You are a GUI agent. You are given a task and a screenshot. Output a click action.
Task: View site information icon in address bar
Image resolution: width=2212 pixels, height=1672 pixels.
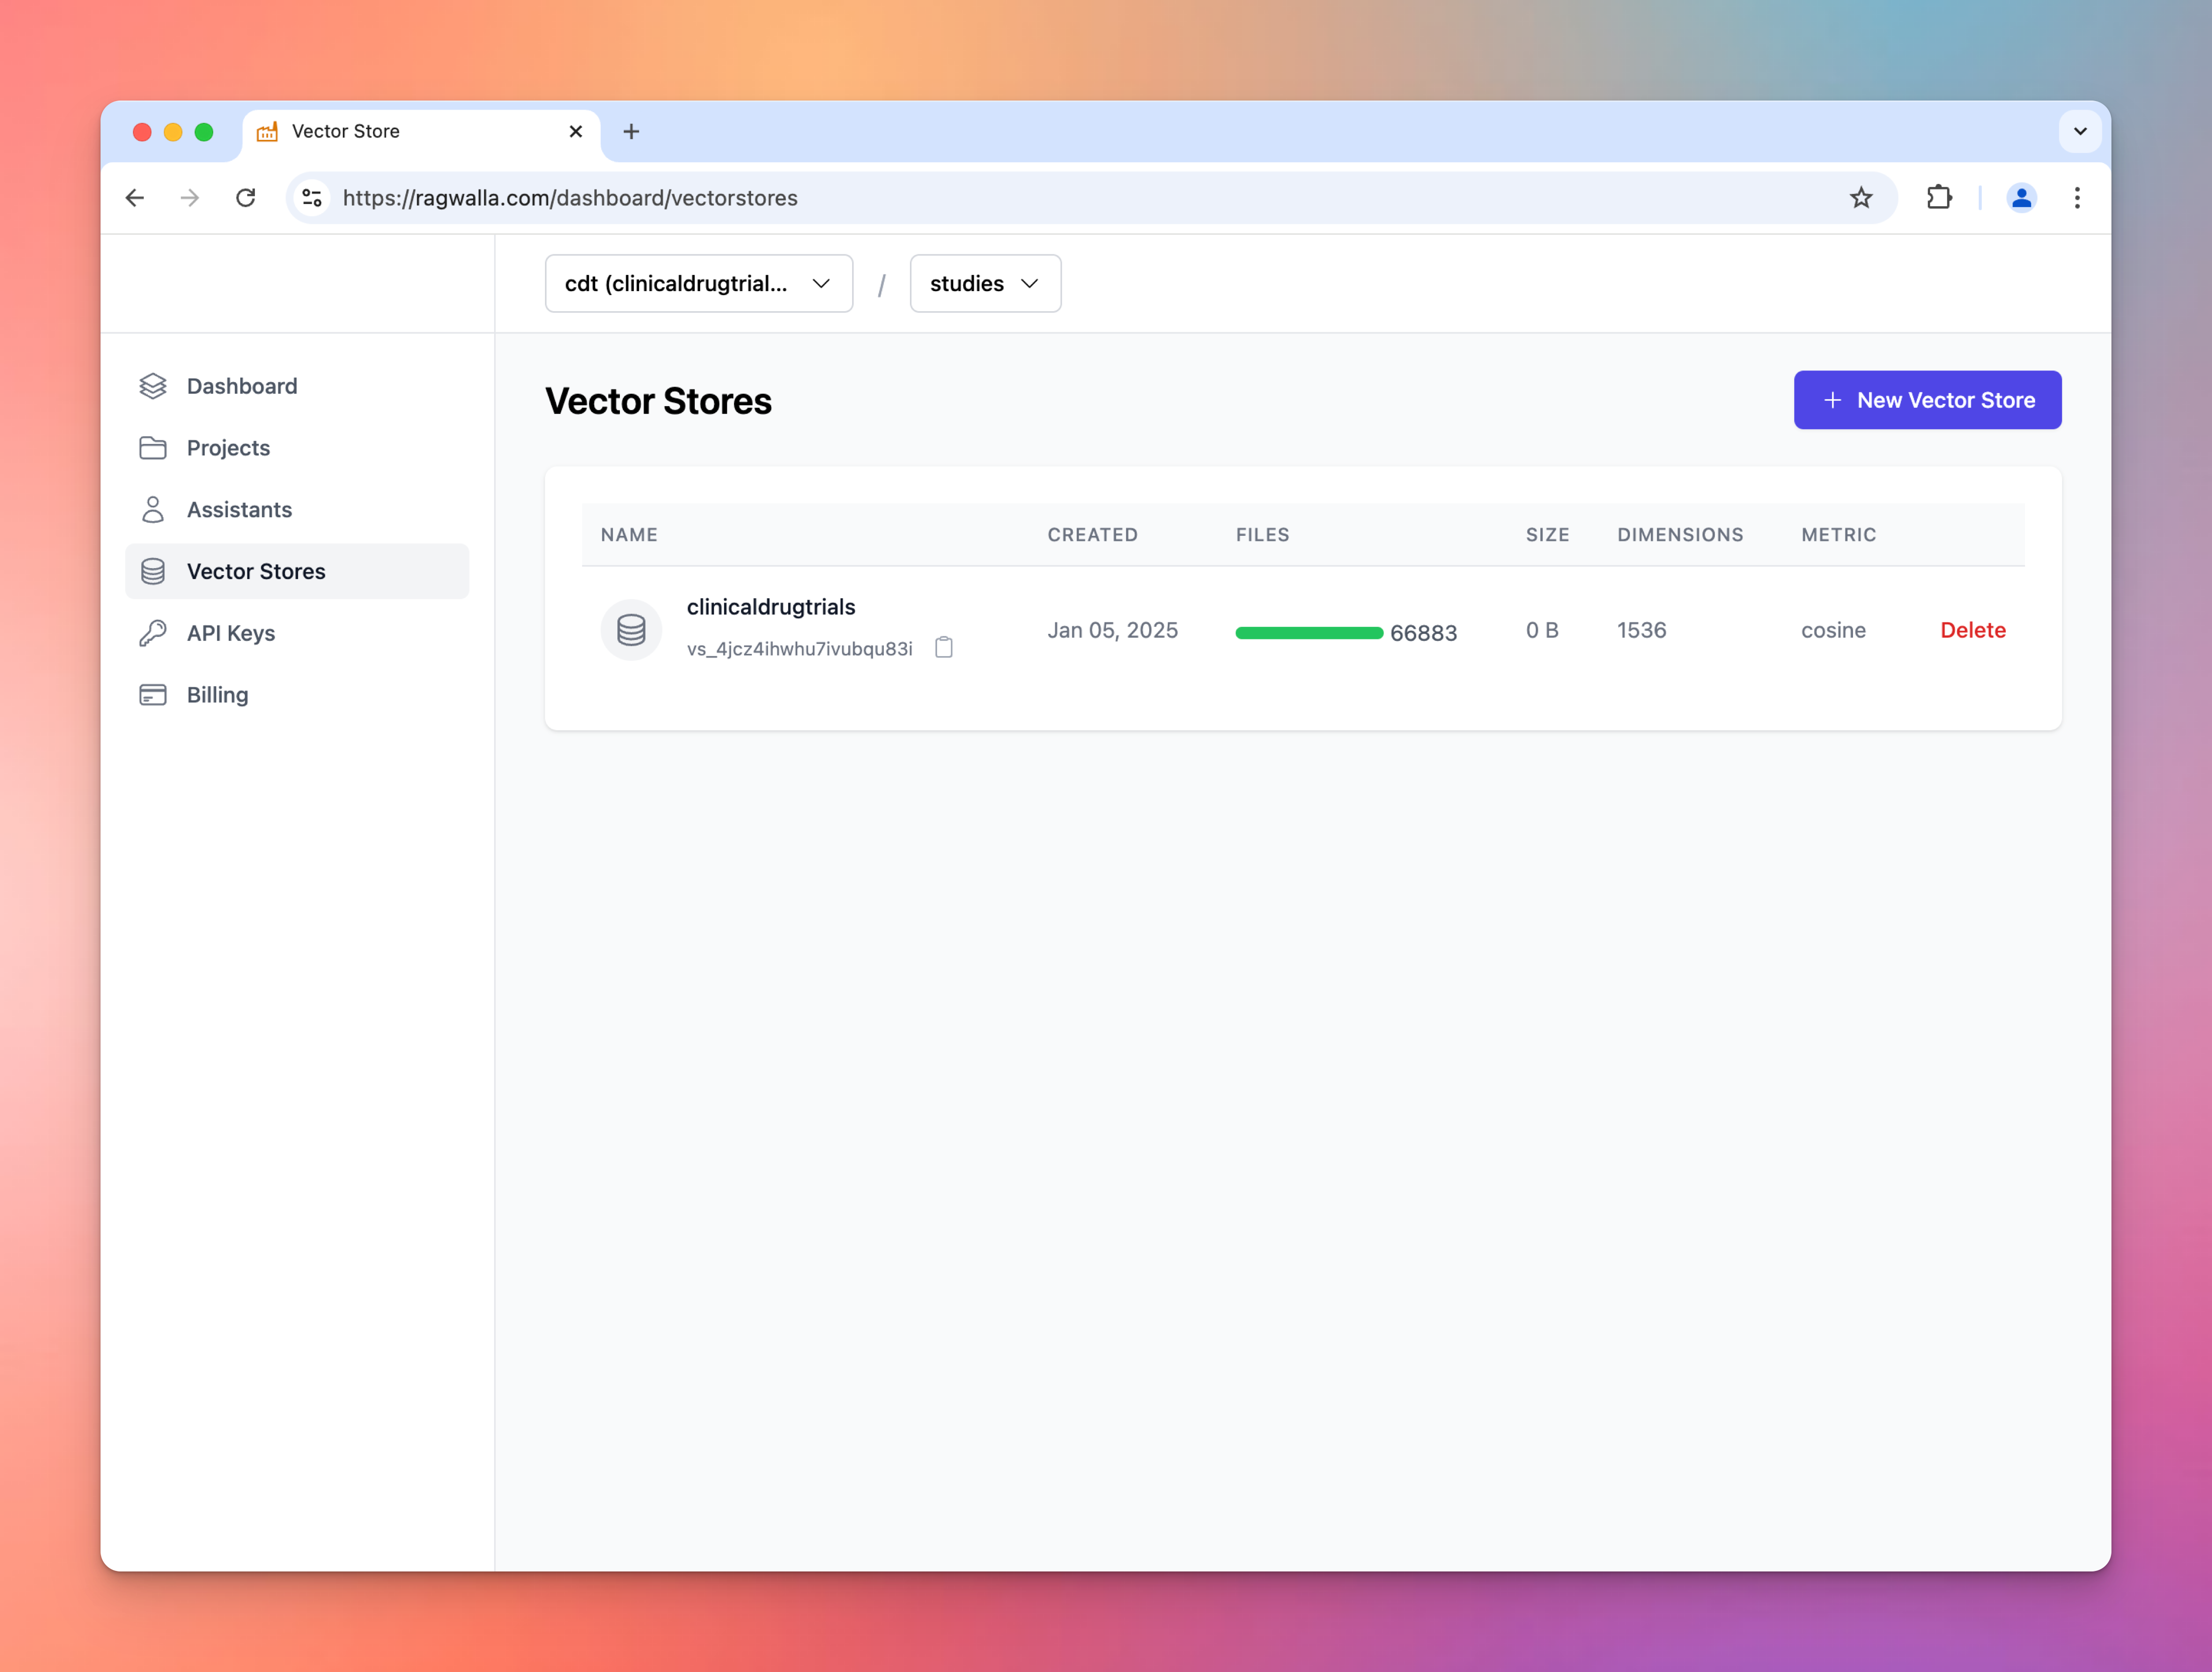click(x=312, y=198)
